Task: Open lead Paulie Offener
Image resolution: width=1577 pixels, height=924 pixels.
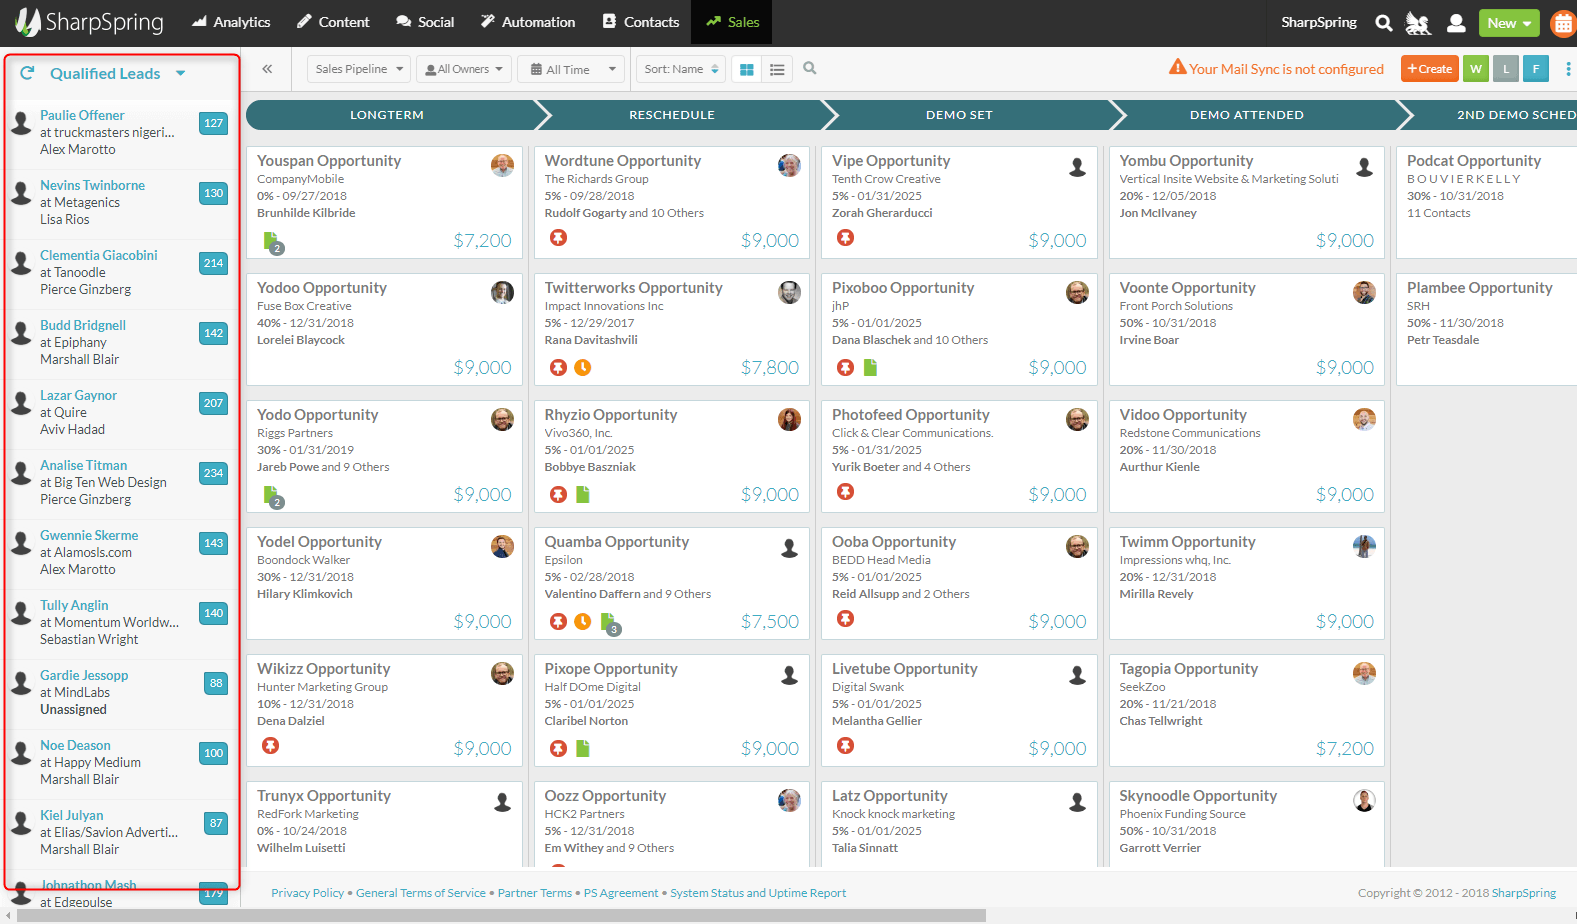Action: [82, 115]
